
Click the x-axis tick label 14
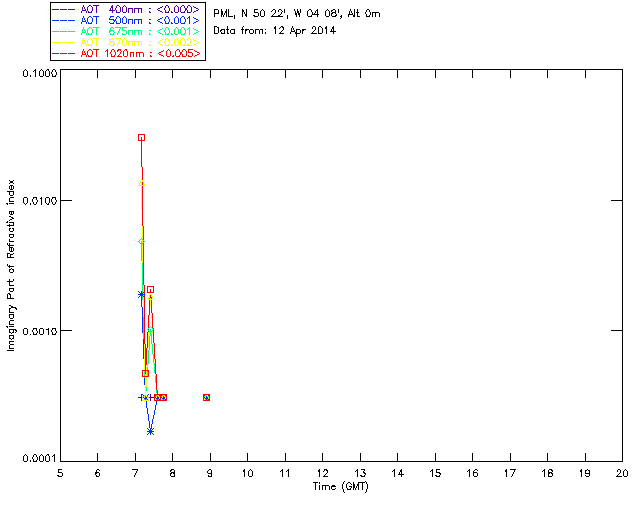[x=398, y=473]
